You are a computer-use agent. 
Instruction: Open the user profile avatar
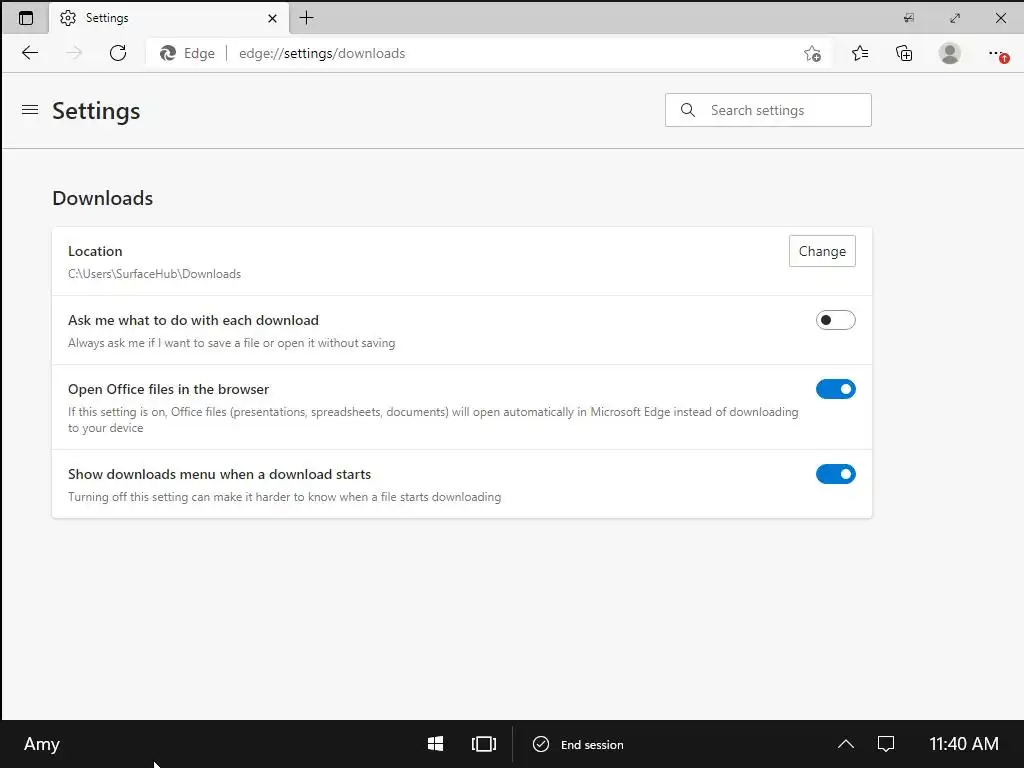coord(950,53)
